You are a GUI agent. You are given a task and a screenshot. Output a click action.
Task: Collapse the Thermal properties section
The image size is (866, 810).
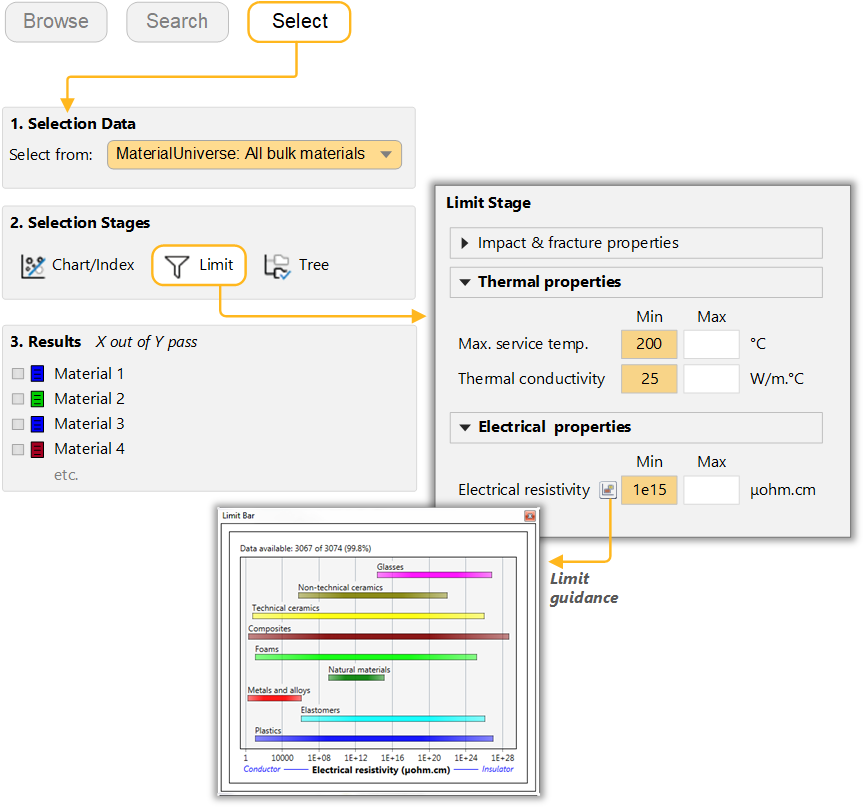[465, 282]
